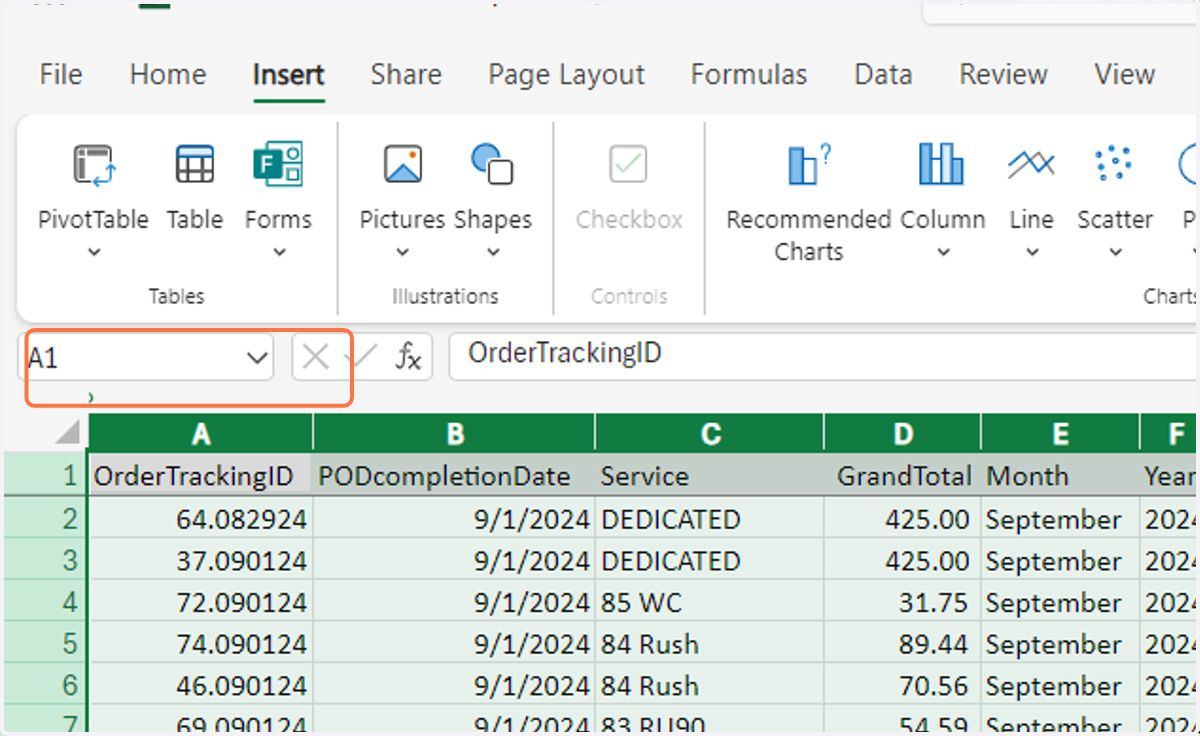Choose the Scatter chart icon
This screenshot has width=1200, height=736.
tap(1113, 164)
